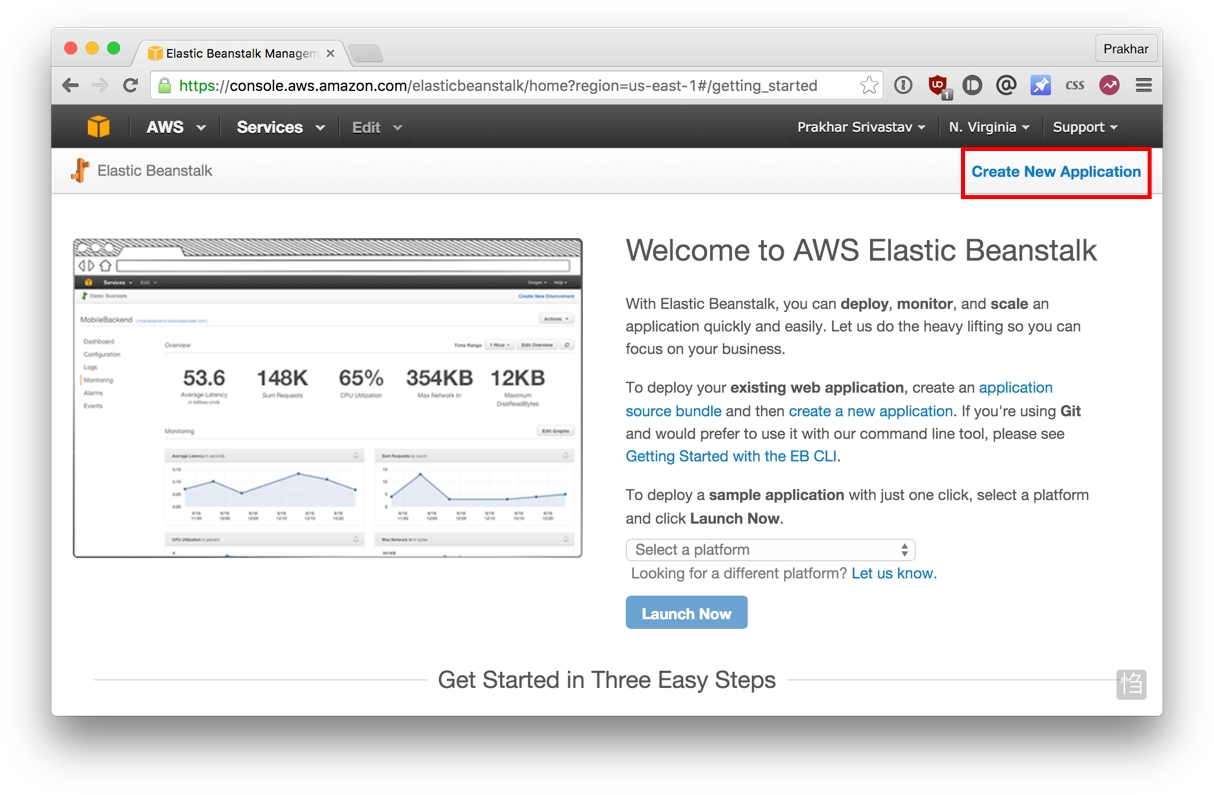Click the AWS orange cube logo

pyautogui.click(x=98, y=127)
